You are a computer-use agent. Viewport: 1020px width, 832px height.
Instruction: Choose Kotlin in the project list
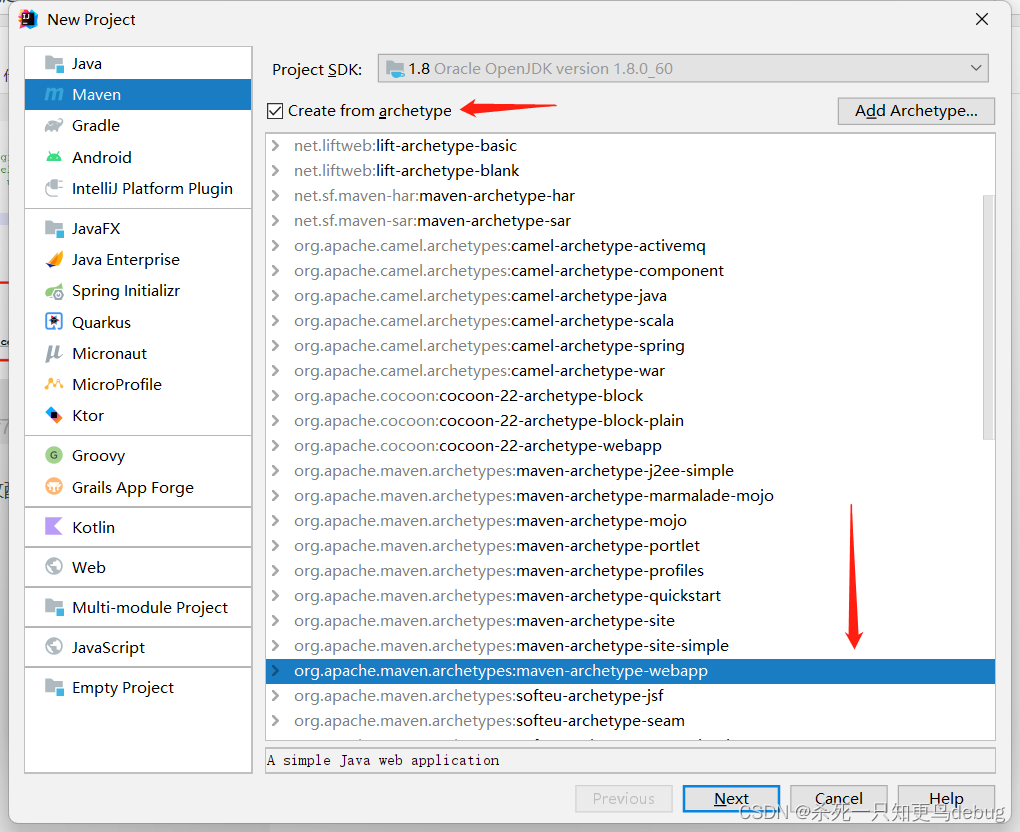(x=138, y=527)
